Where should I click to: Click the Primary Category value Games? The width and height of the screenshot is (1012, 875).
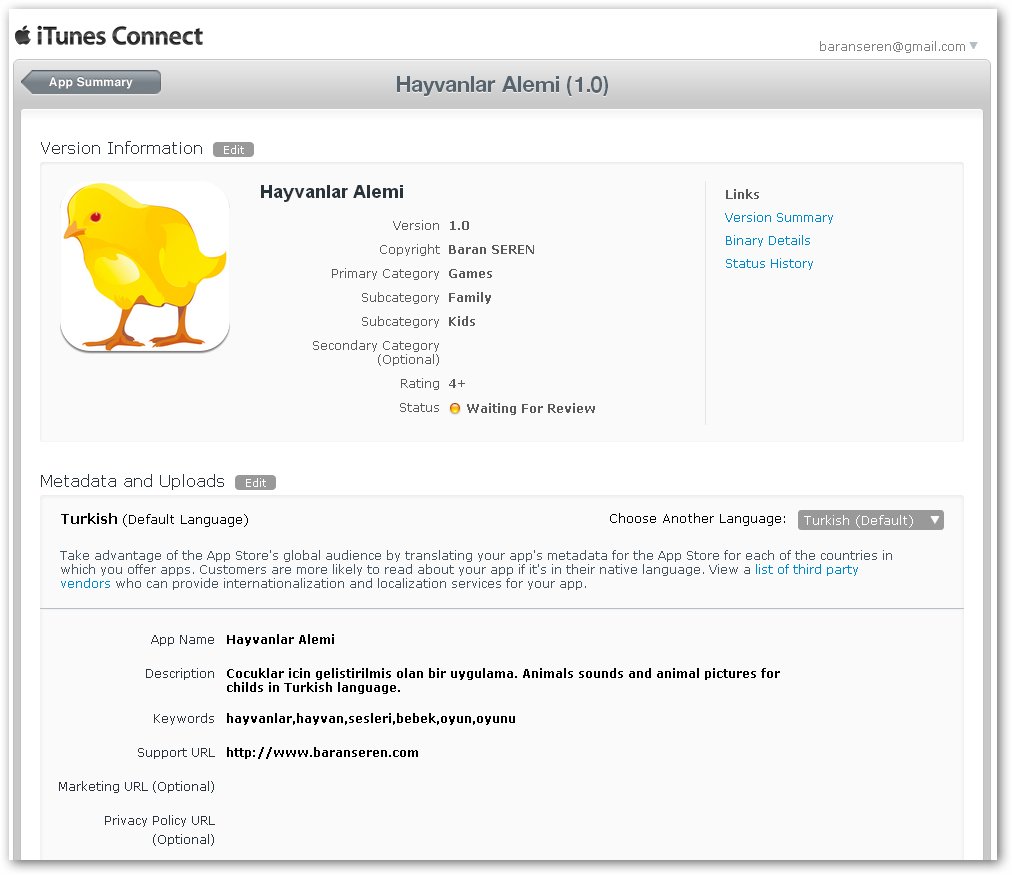coord(470,274)
